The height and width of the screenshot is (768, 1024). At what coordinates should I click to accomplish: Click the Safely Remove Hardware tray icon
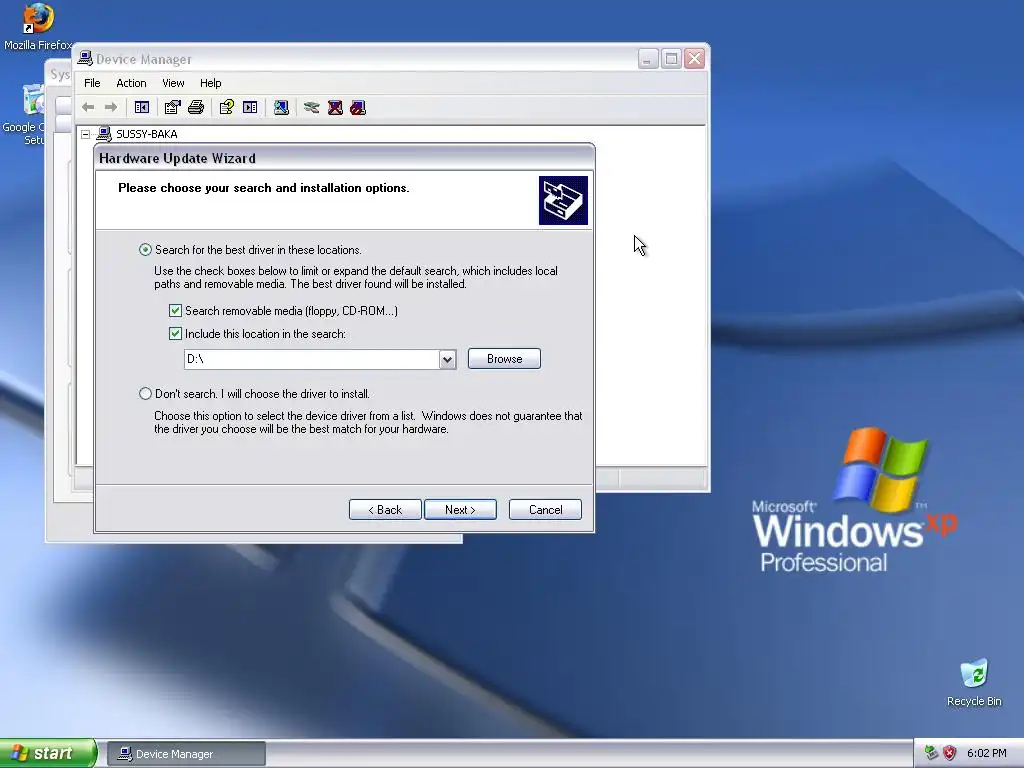[931, 753]
